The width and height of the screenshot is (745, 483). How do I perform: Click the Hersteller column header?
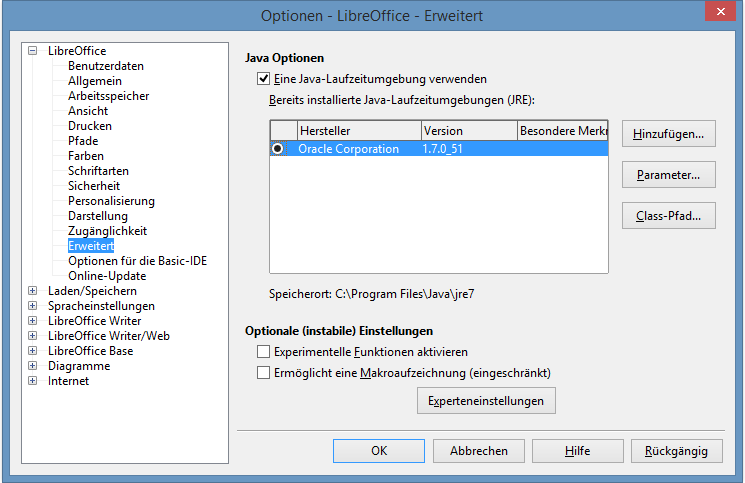[359, 131]
